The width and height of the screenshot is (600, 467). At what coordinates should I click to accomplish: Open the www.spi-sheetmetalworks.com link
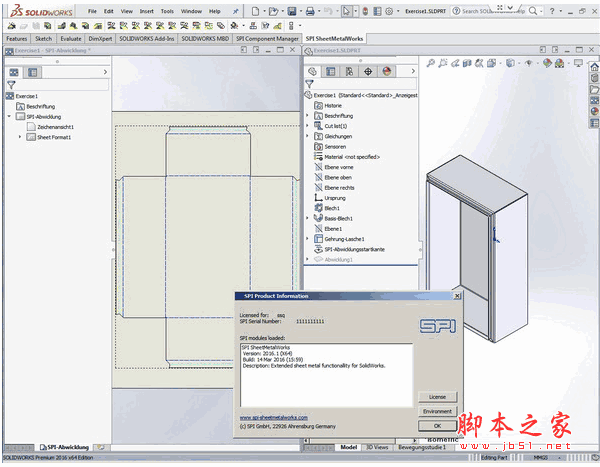point(274,418)
